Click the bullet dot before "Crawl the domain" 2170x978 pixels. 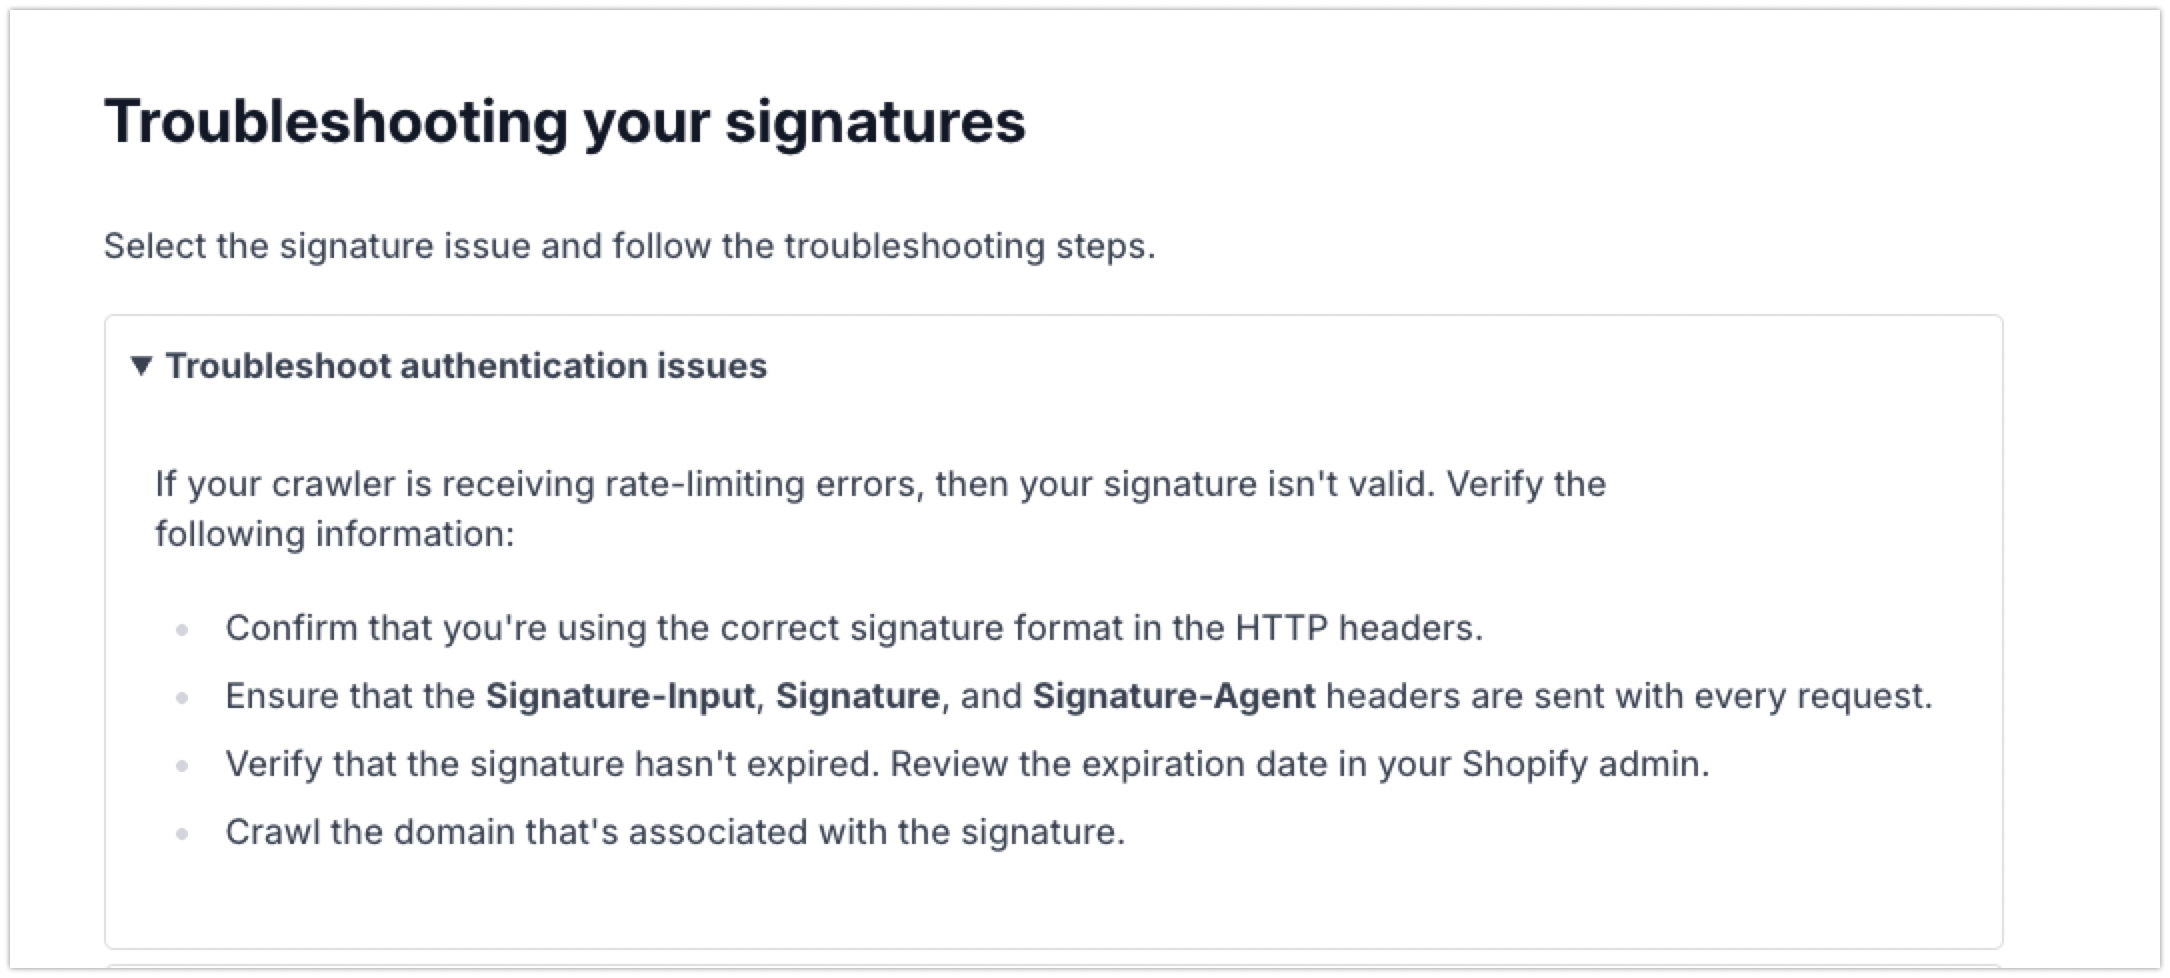coord(182,834)
